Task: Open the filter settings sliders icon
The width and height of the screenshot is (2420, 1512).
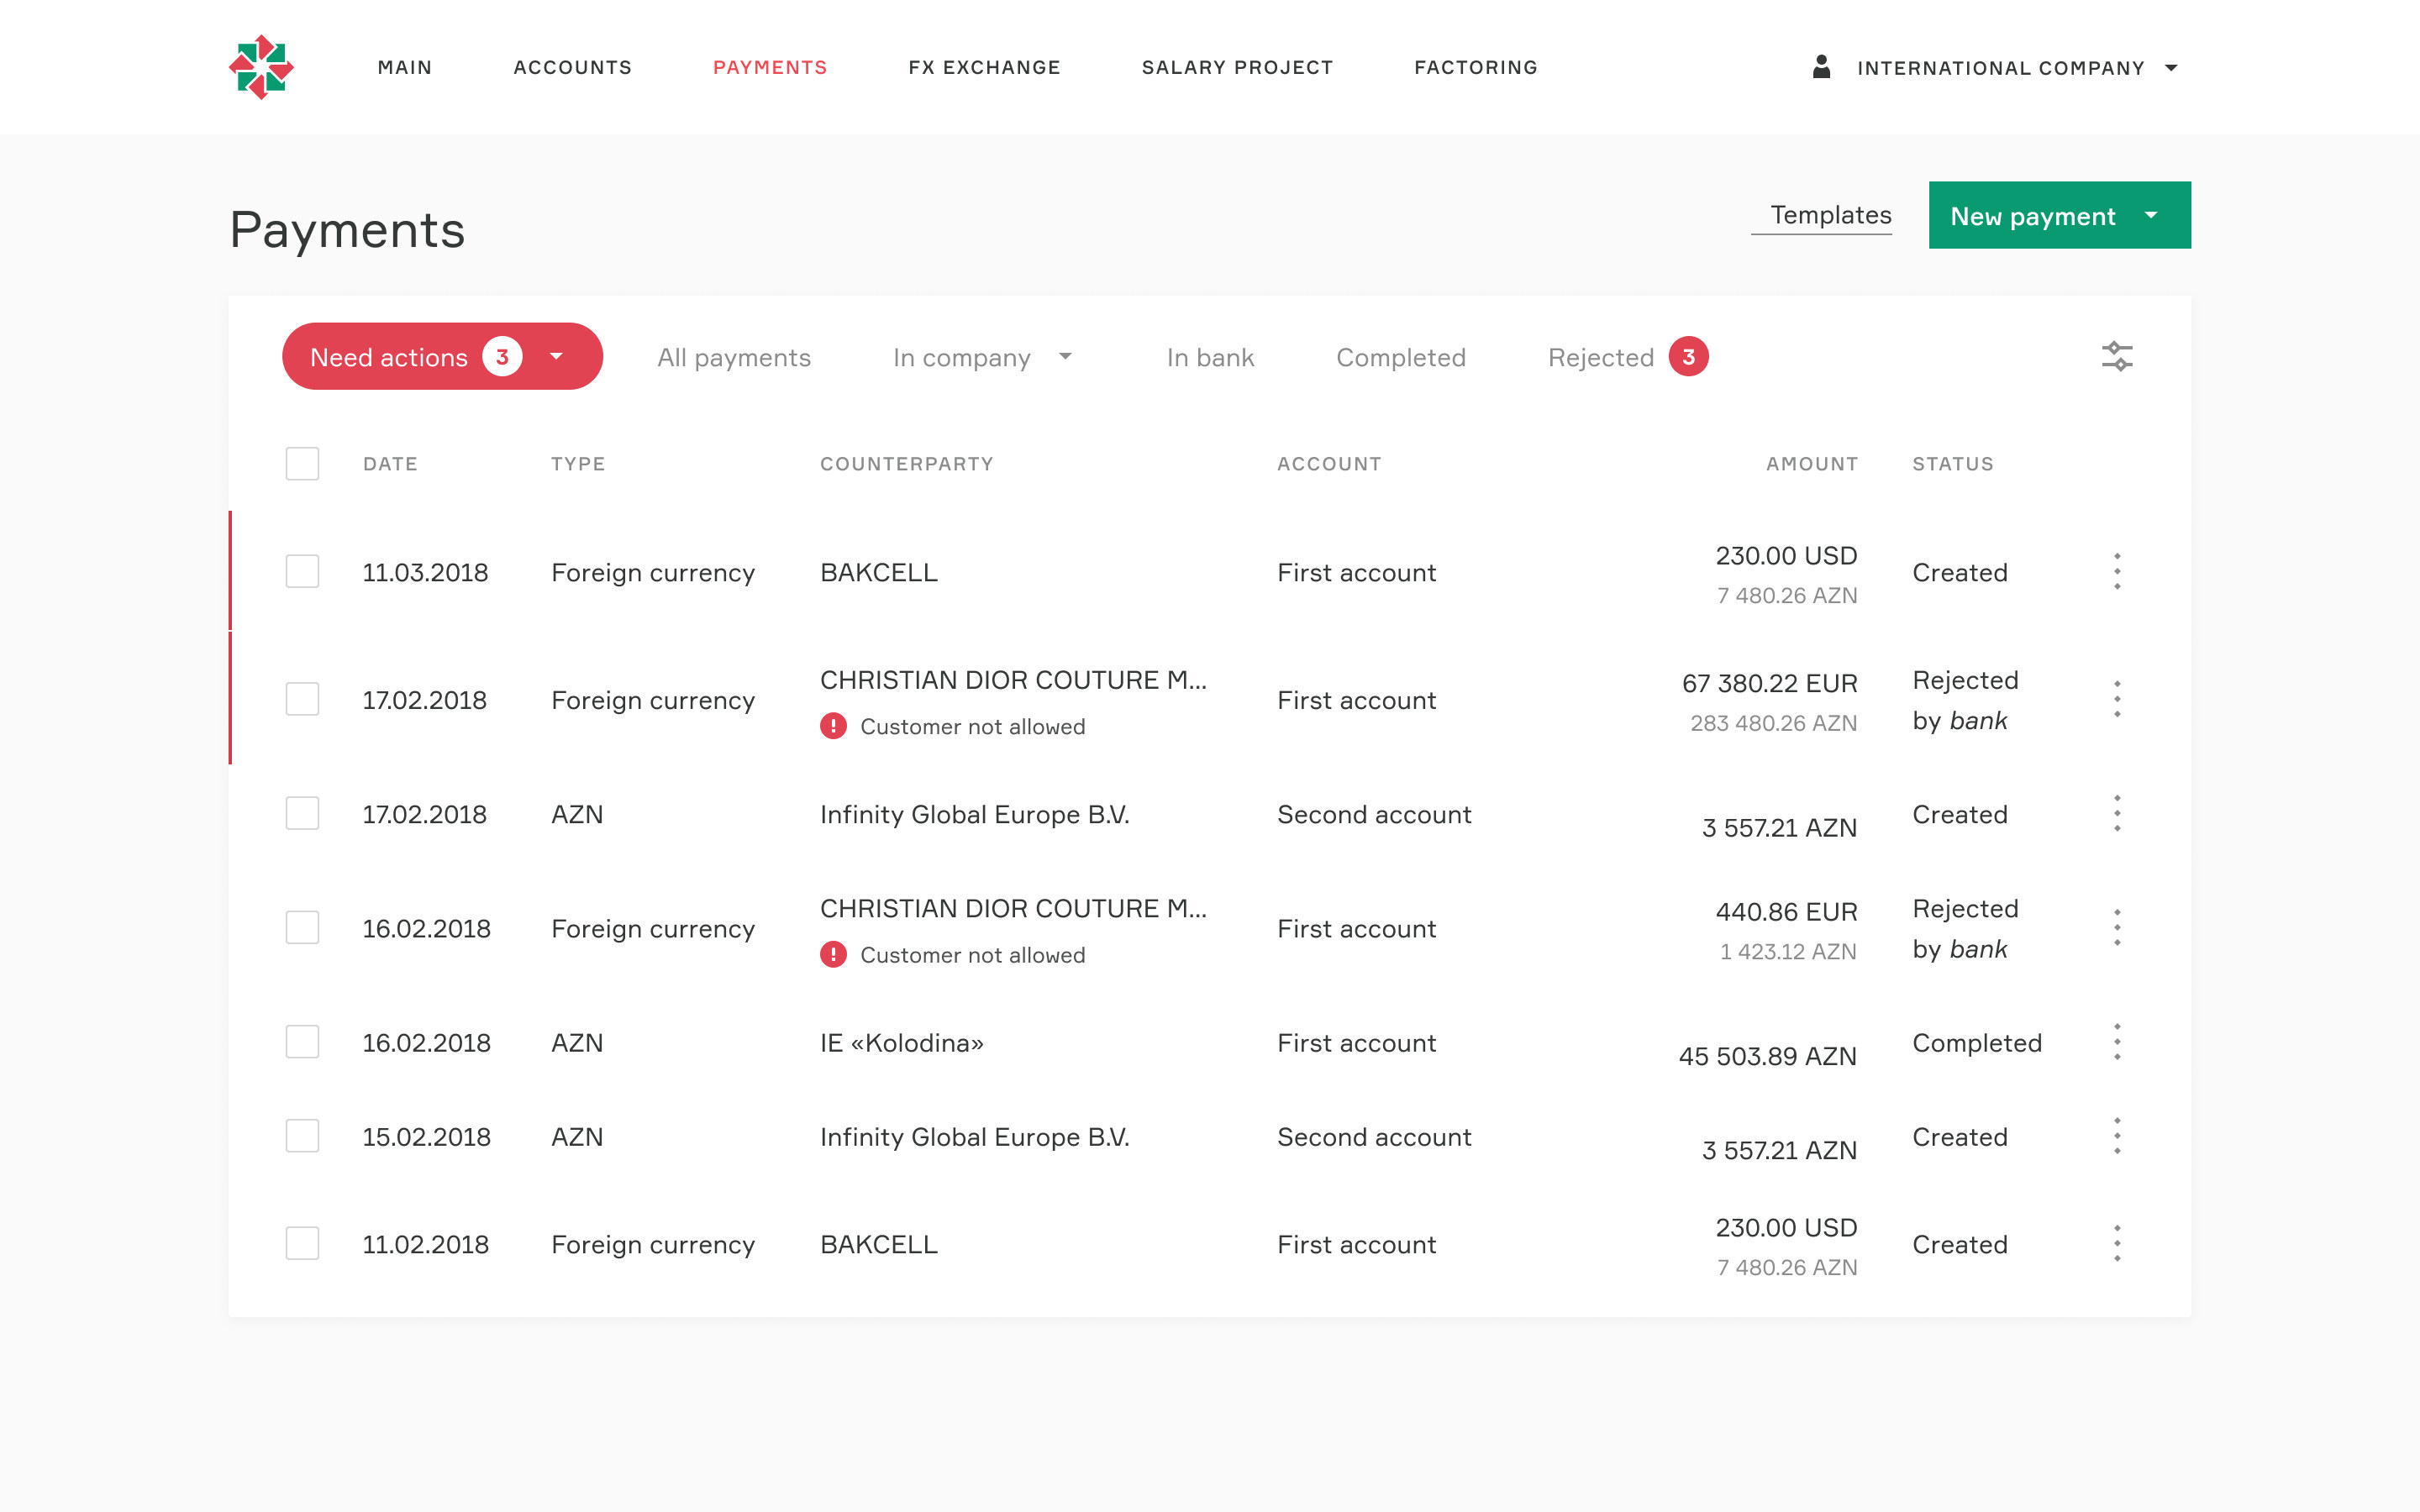Action: click(x=2116, y=357)
